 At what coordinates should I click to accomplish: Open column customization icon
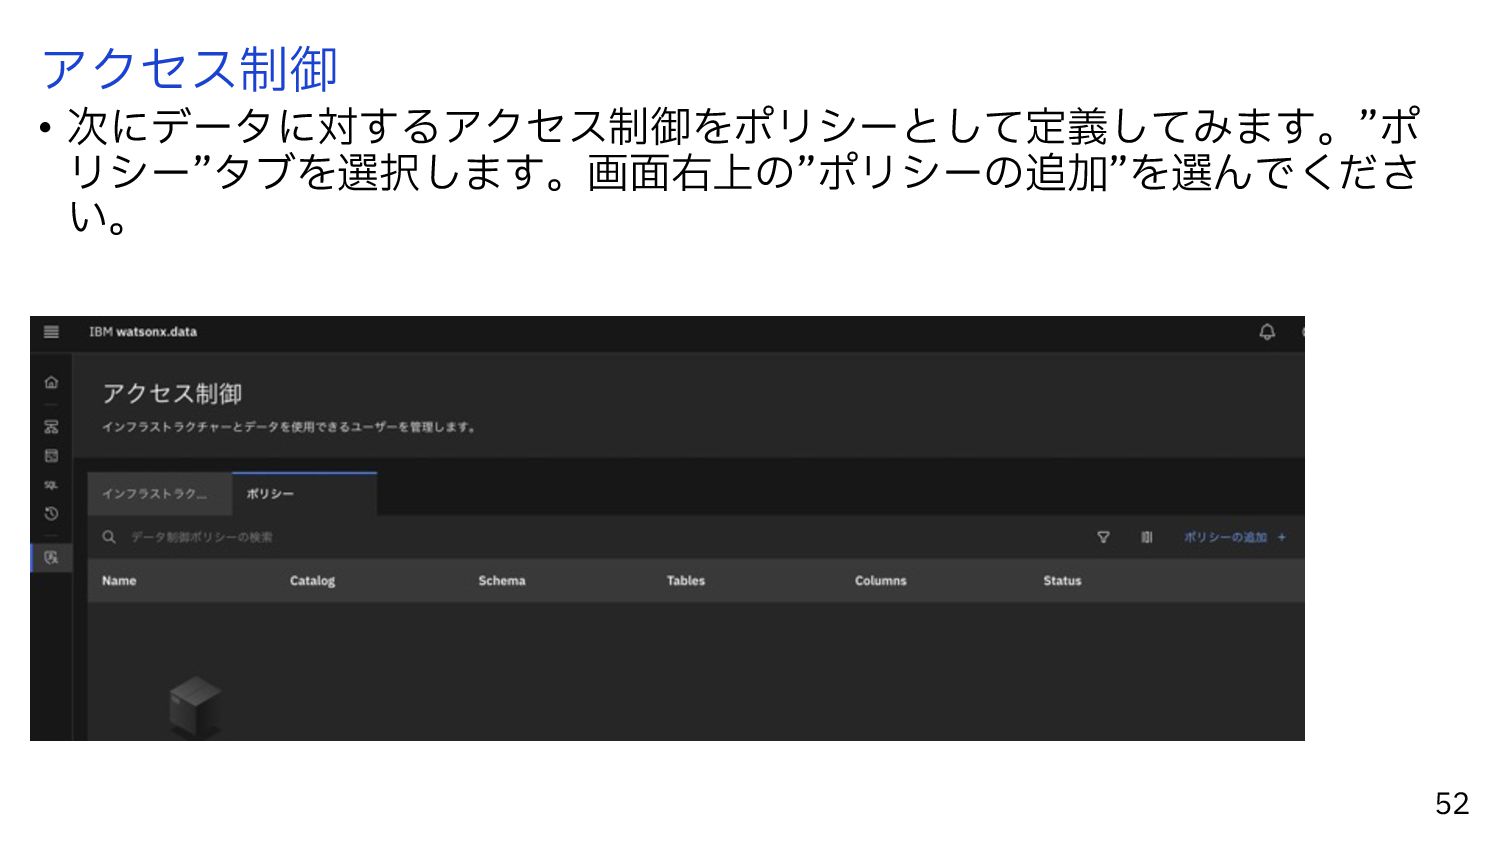click(1147, 537)
